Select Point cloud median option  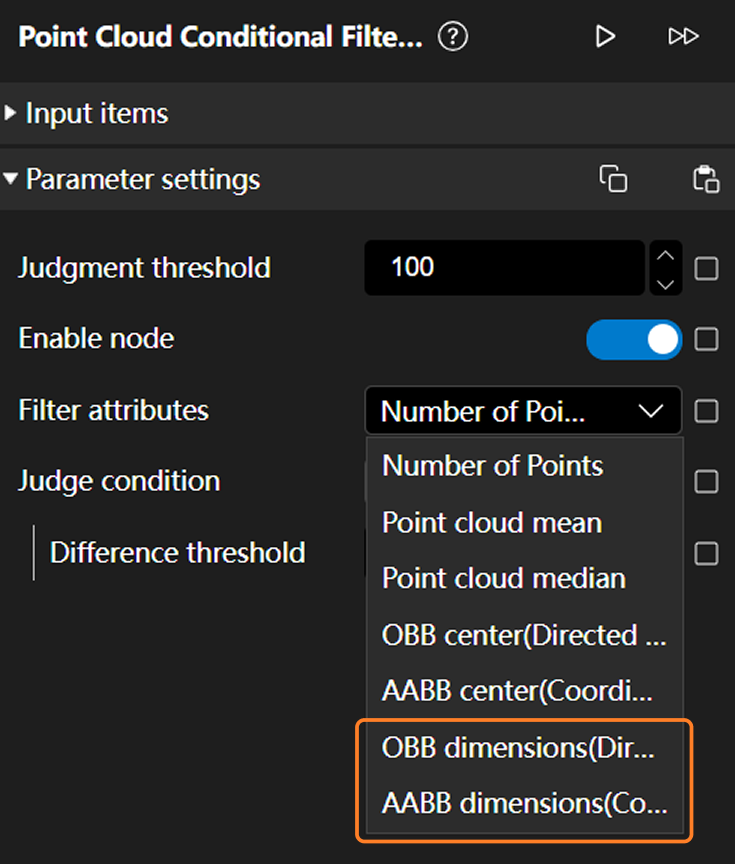click(504, 578)
